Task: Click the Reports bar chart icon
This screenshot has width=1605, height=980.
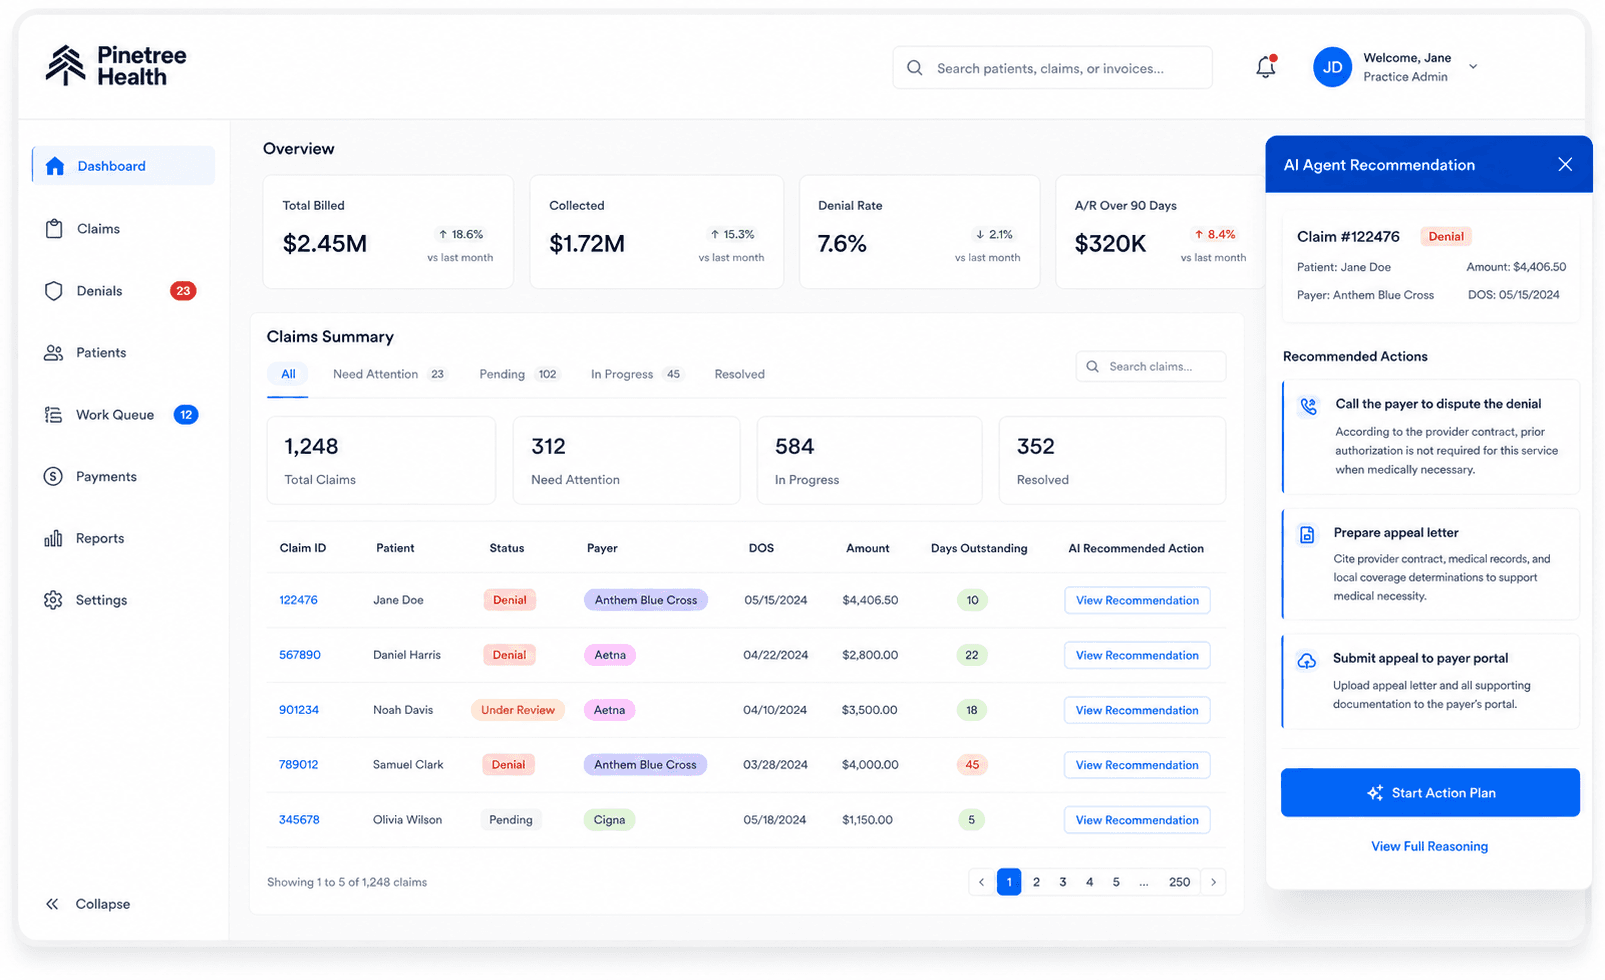Action: tap(54, 539)
